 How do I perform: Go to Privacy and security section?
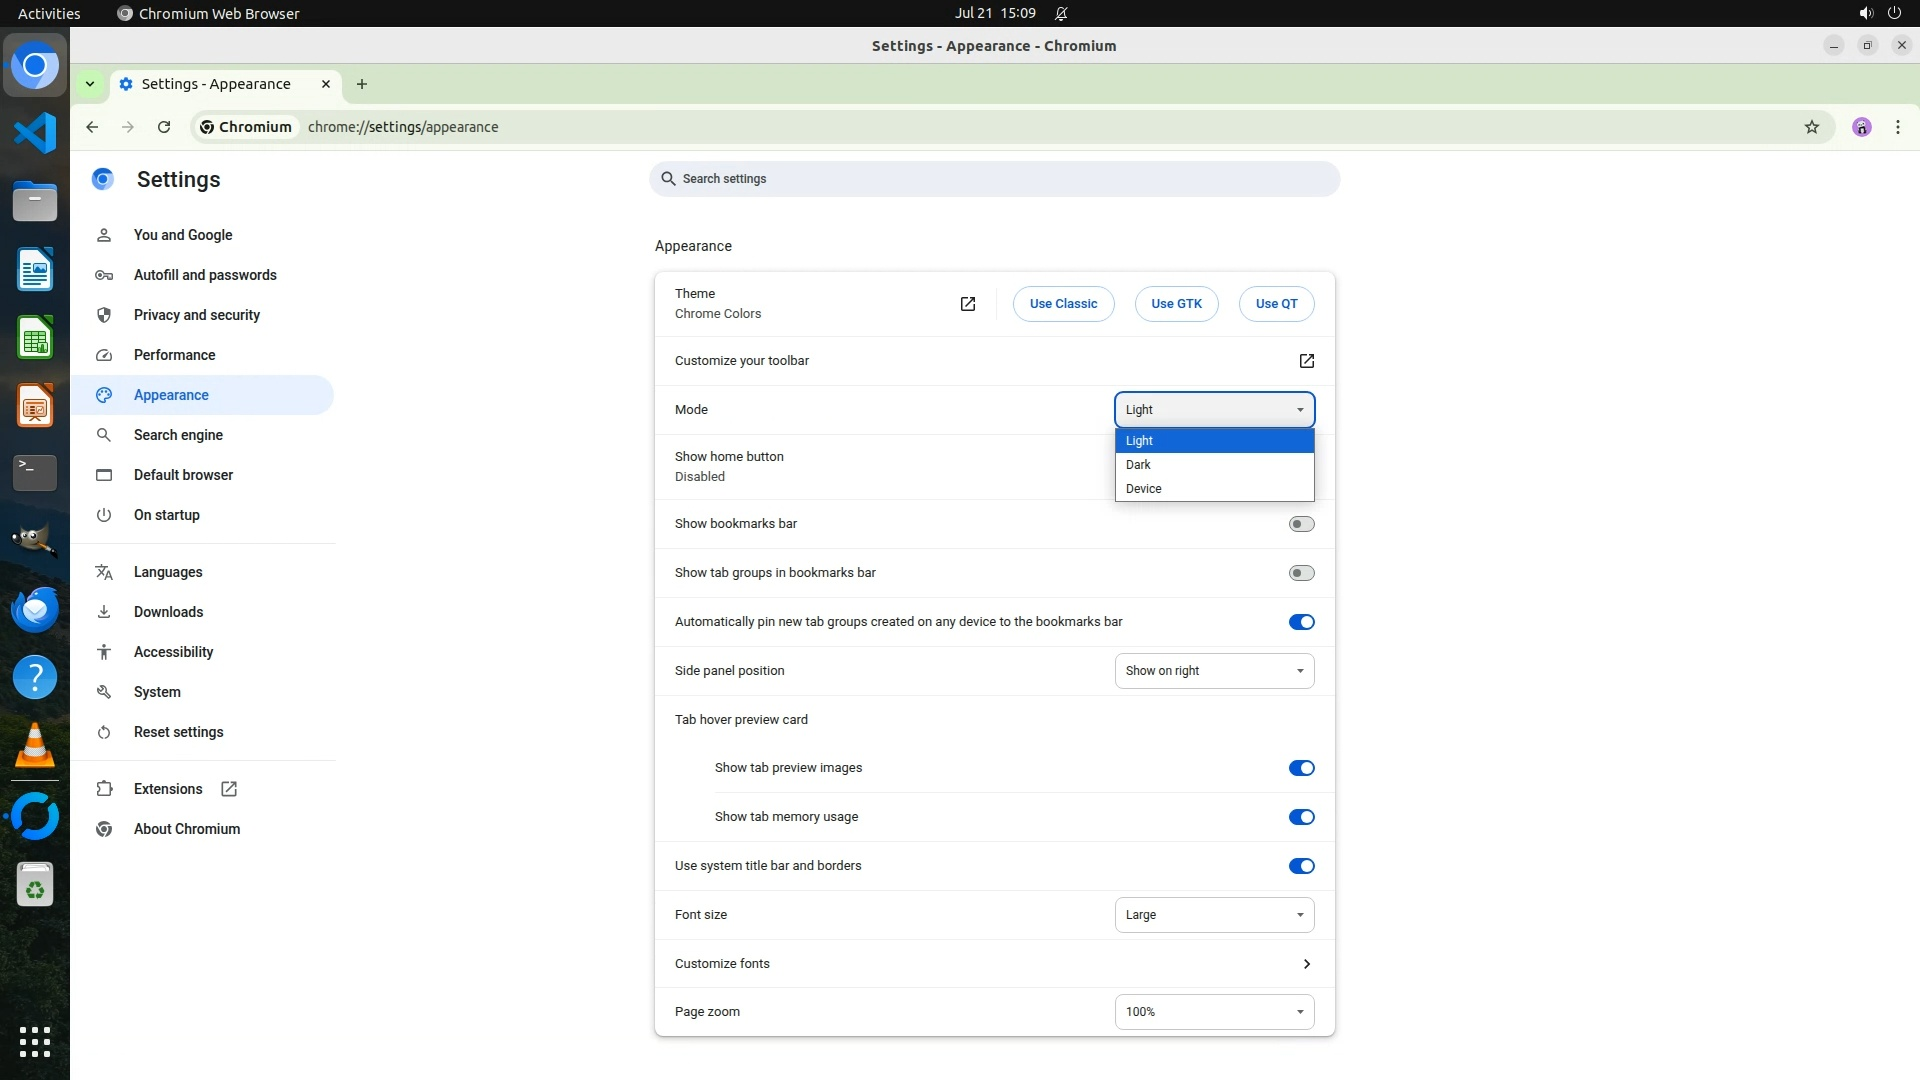point(197,315)
